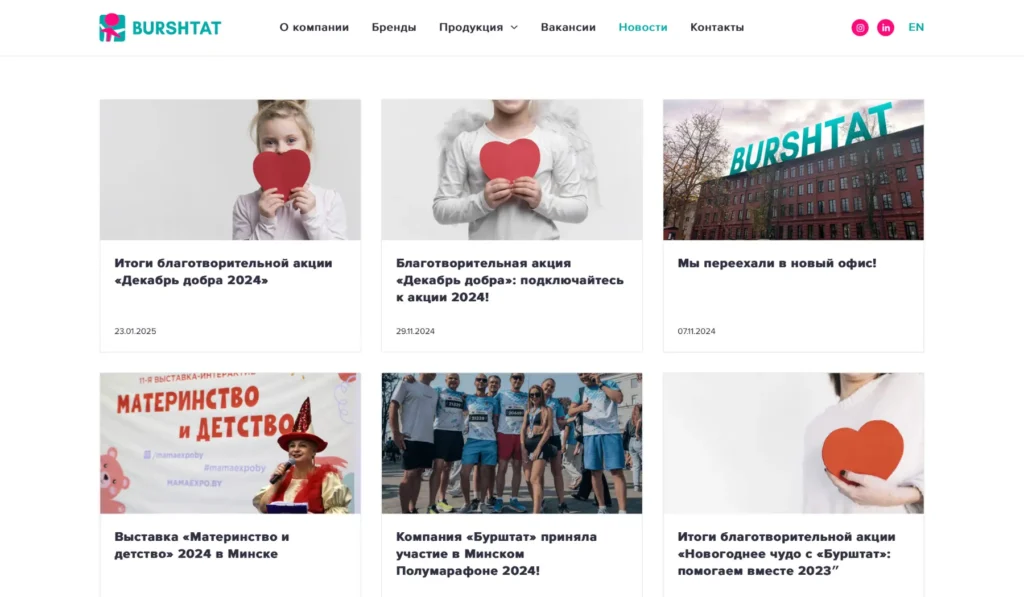Click the angel wings heart image

tap(512, 170)
